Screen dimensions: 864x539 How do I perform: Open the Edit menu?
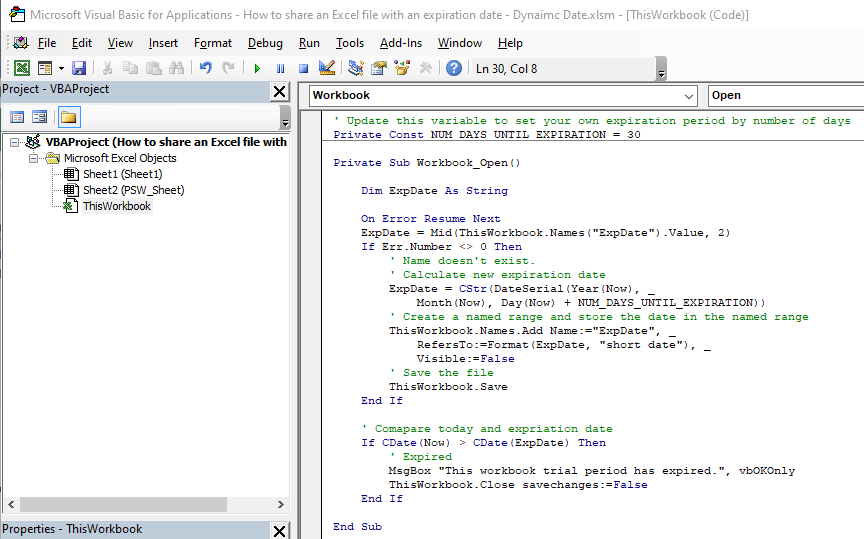coord(82,43)
